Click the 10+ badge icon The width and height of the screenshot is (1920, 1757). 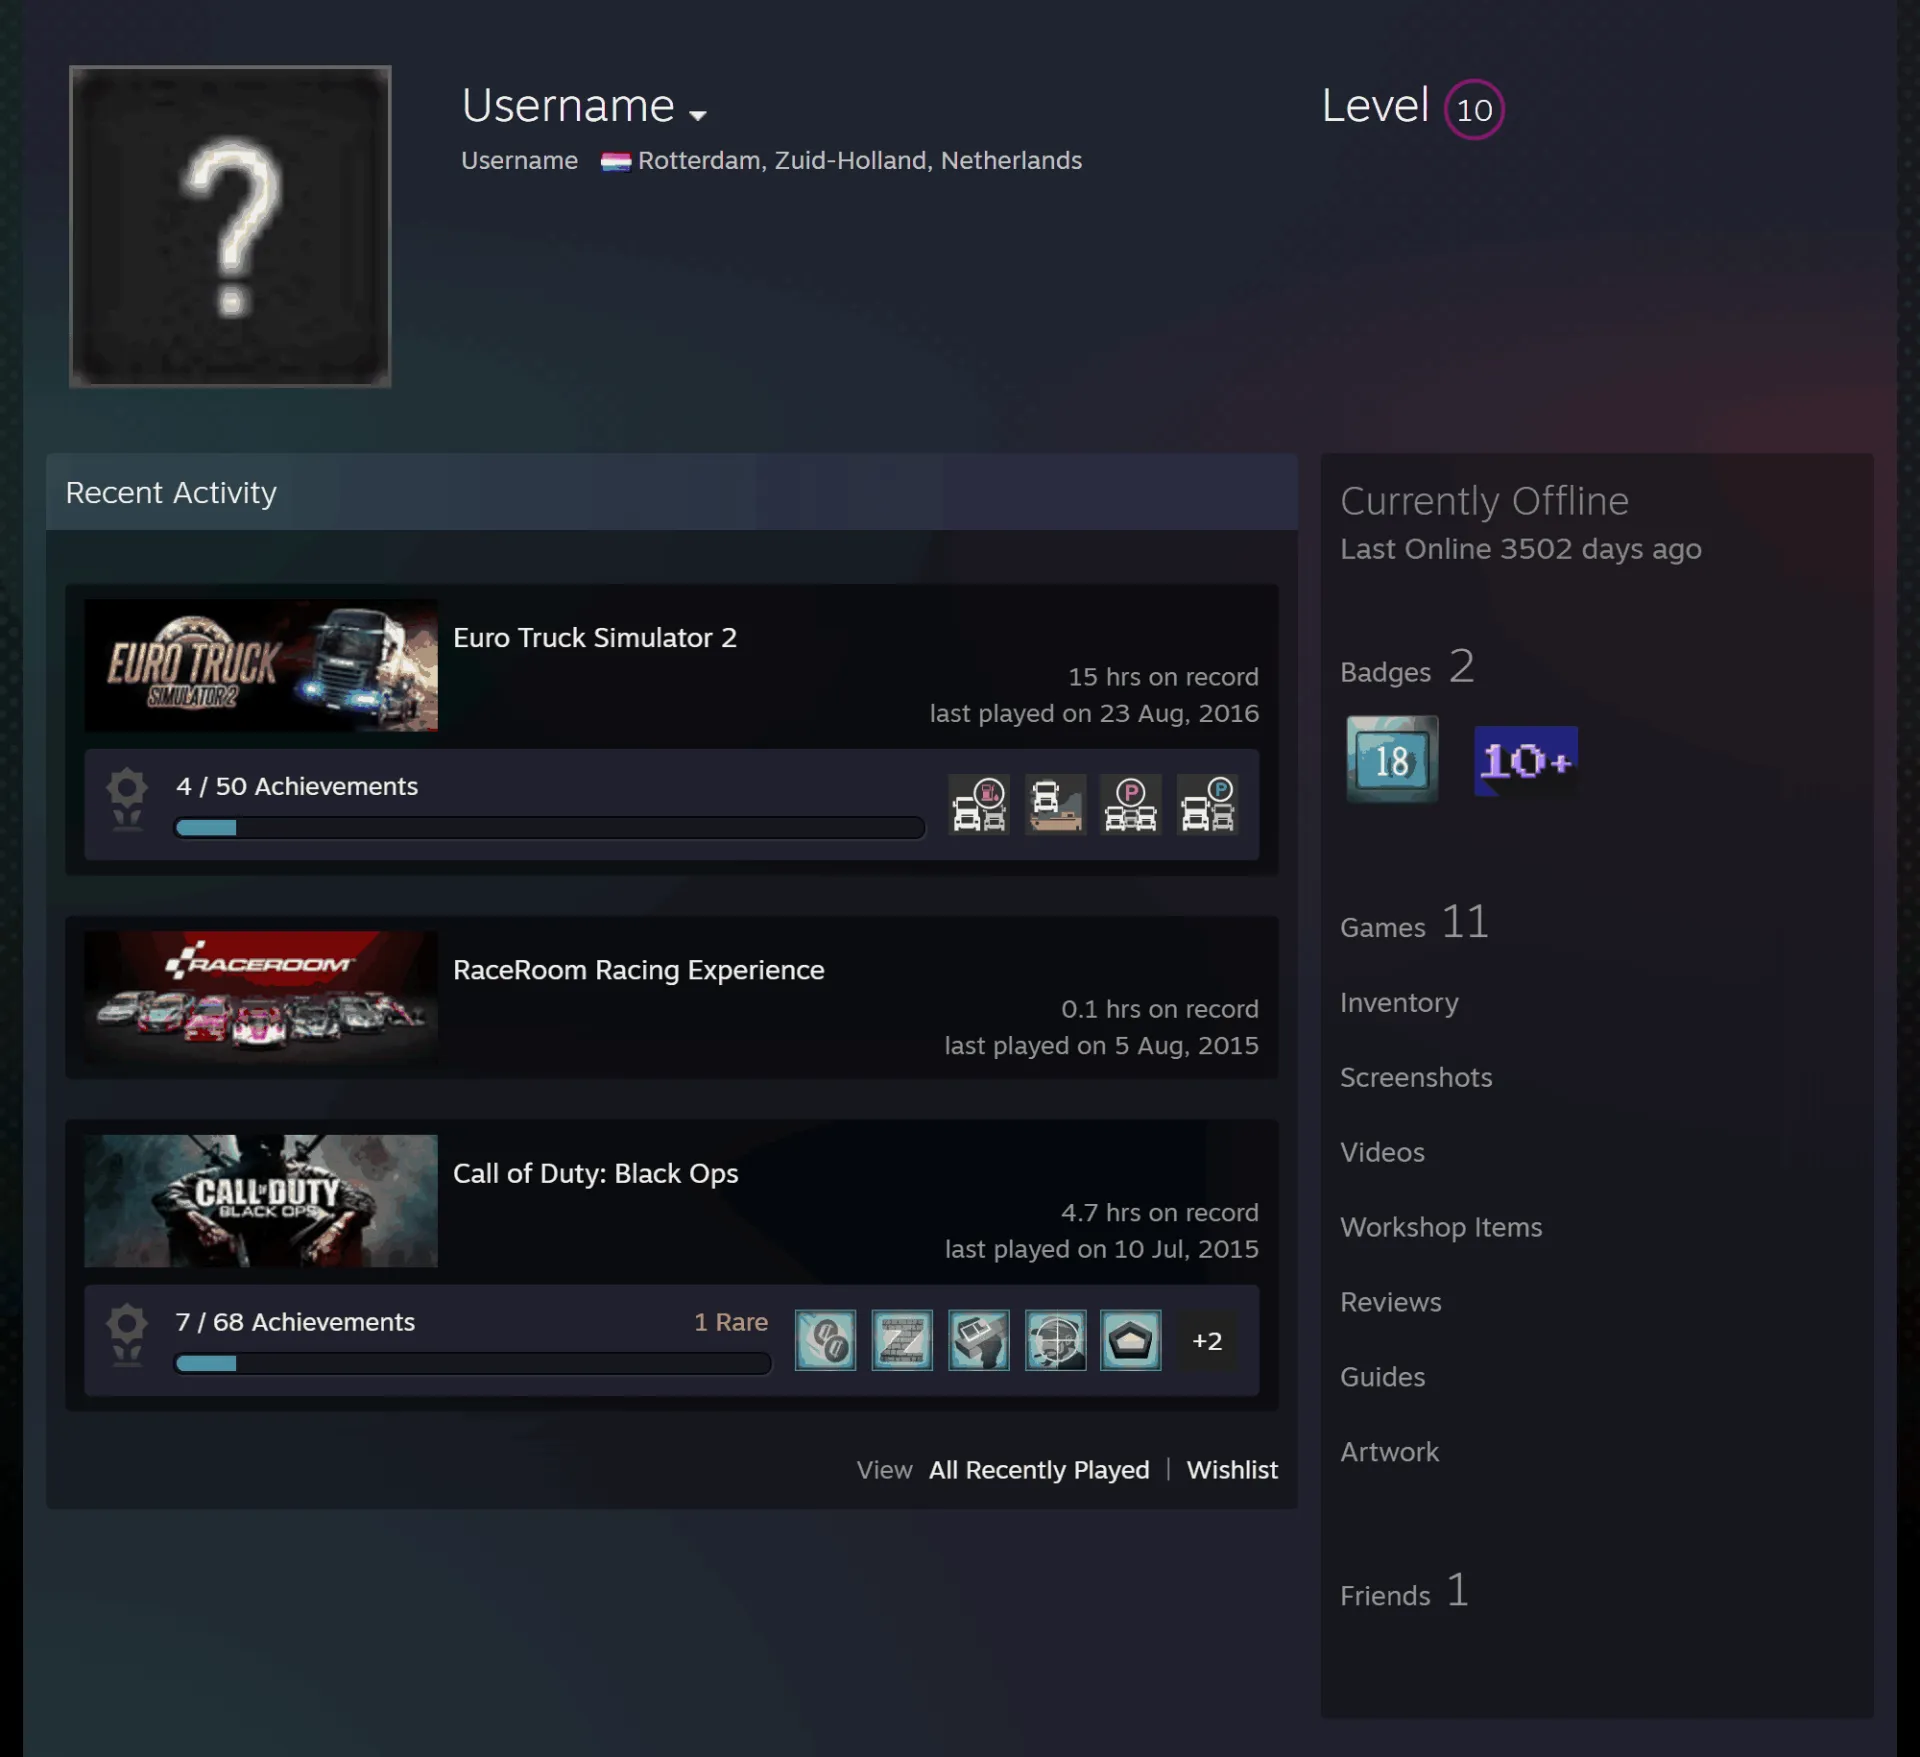click(x=1526, y=761)
